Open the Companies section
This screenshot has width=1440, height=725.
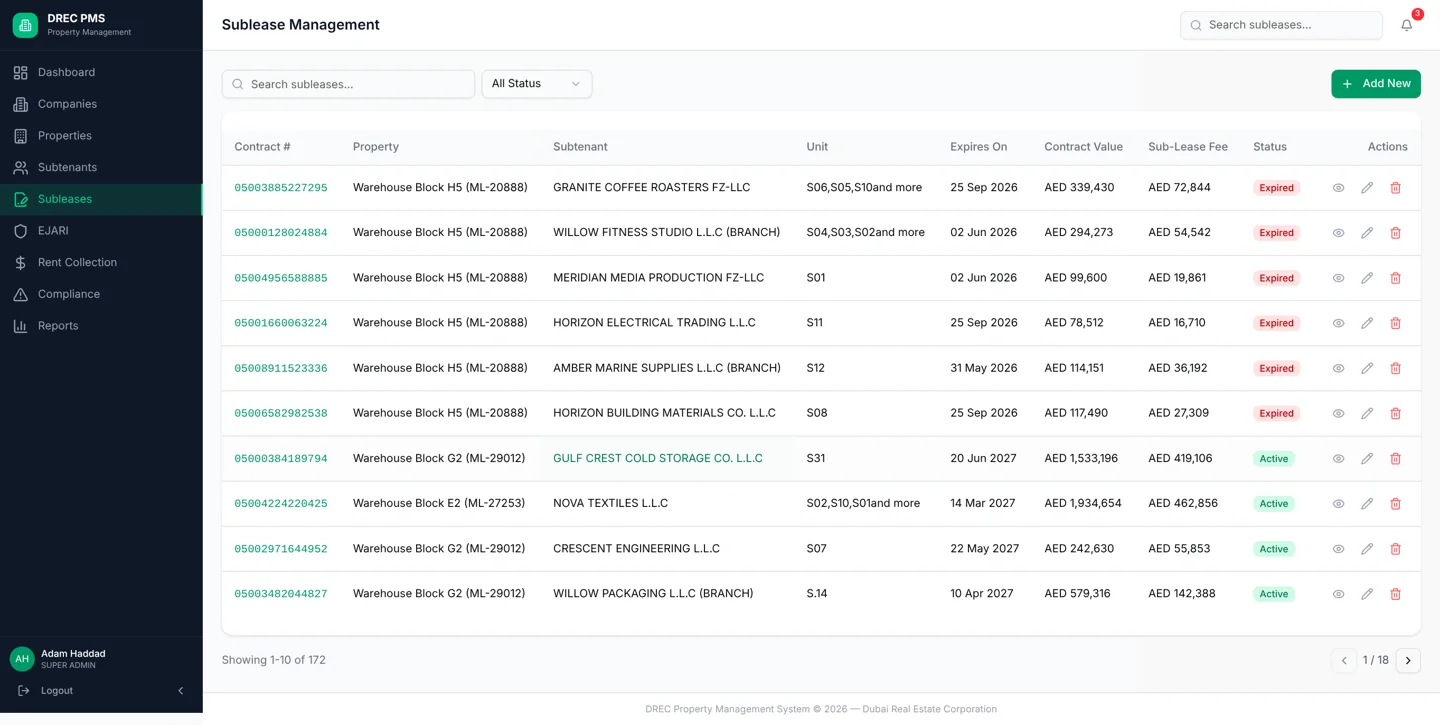(101, 104)
